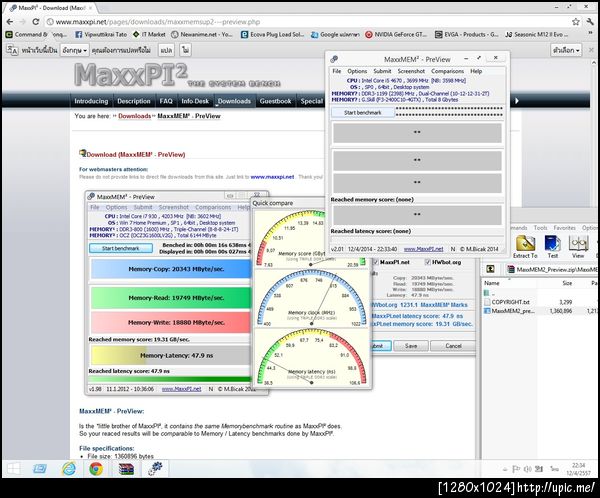Open Chrome wrench settings menu
Image resolution: width=600 pixels, height=498 pixels.
tap(590, 22)
